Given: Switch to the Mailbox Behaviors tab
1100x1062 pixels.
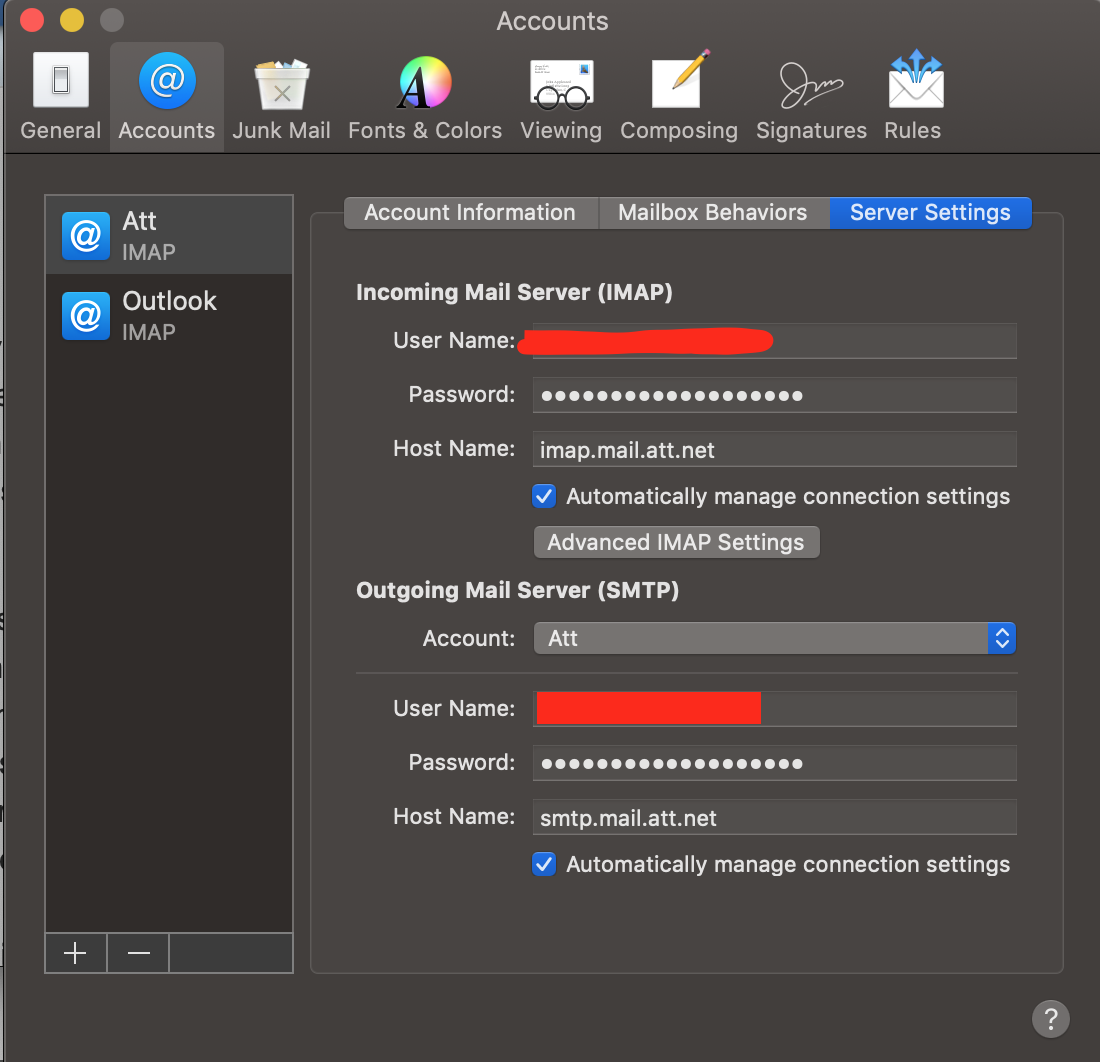Looking at the screenshot, I should 713,213.
